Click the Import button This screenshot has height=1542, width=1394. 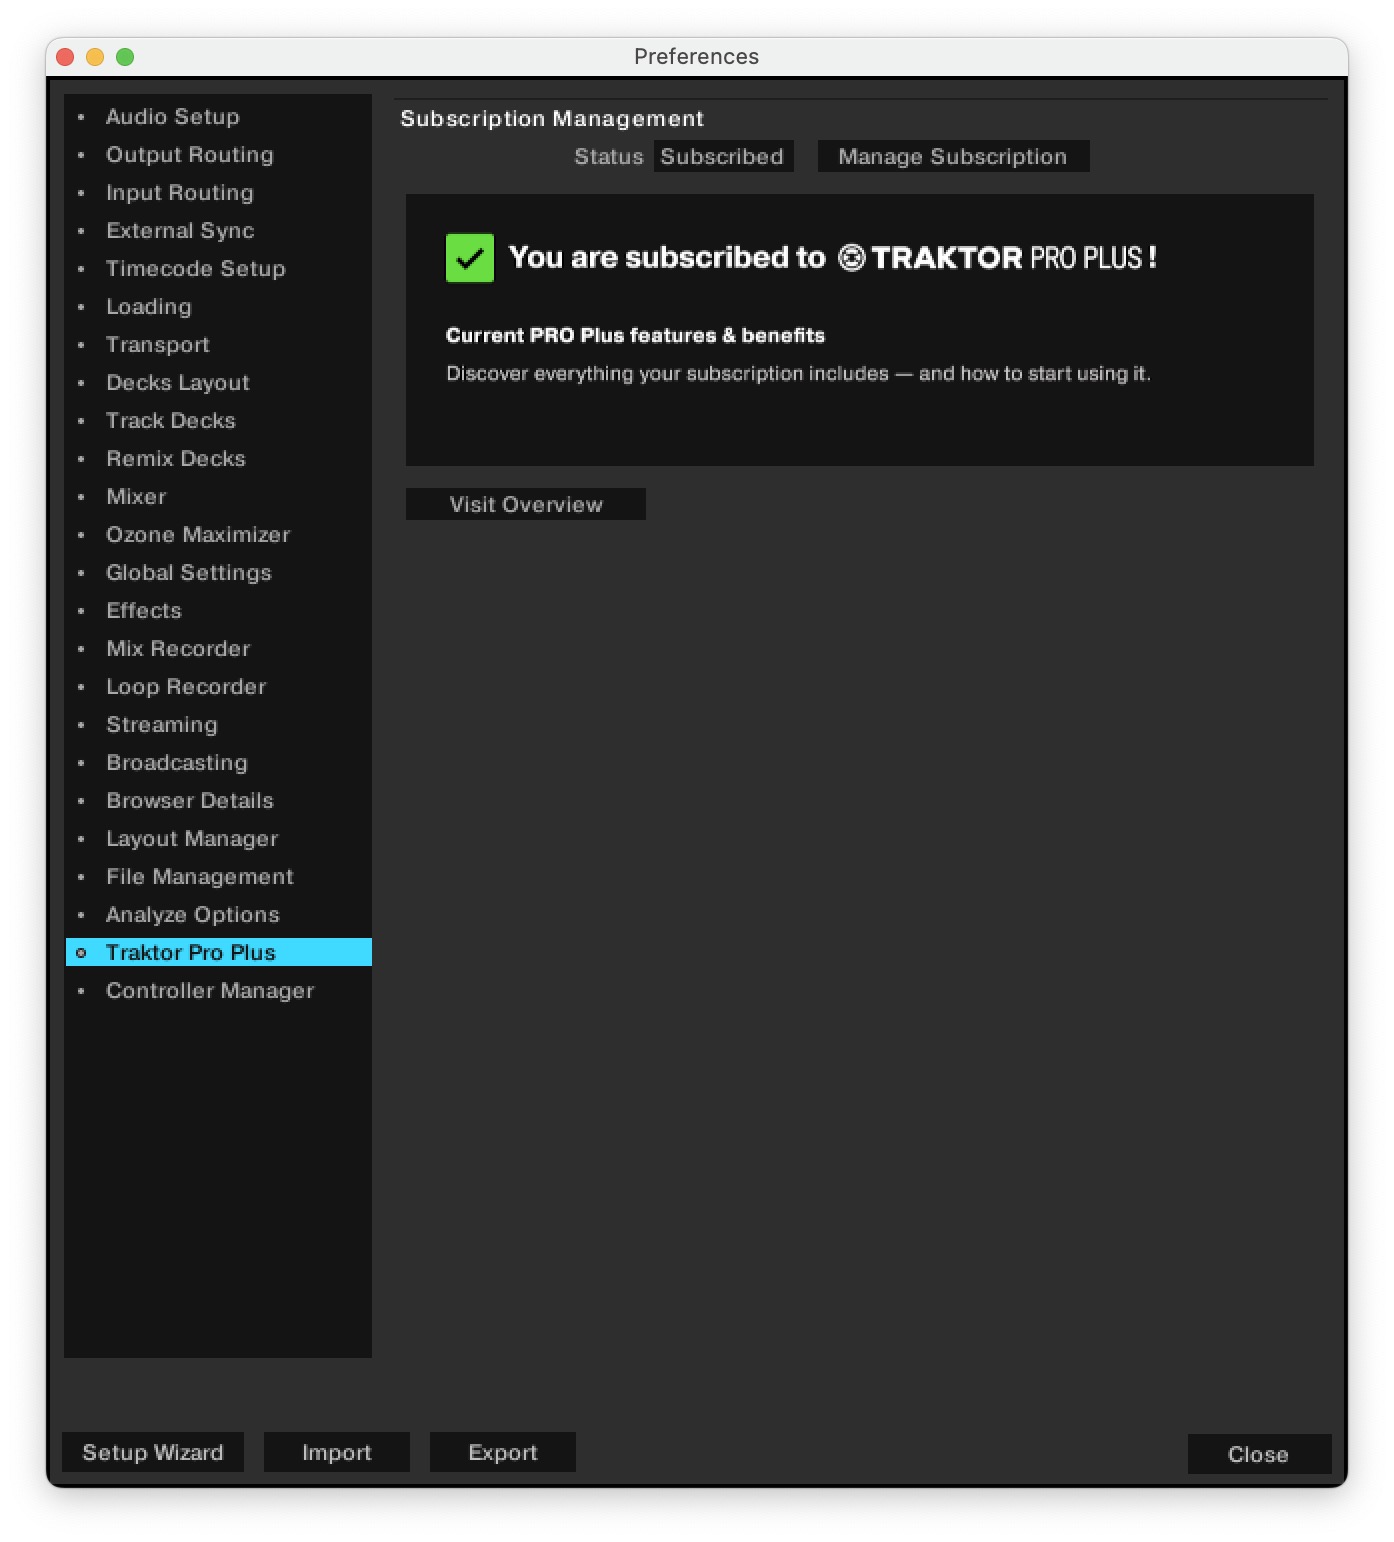pos(336,1452)
